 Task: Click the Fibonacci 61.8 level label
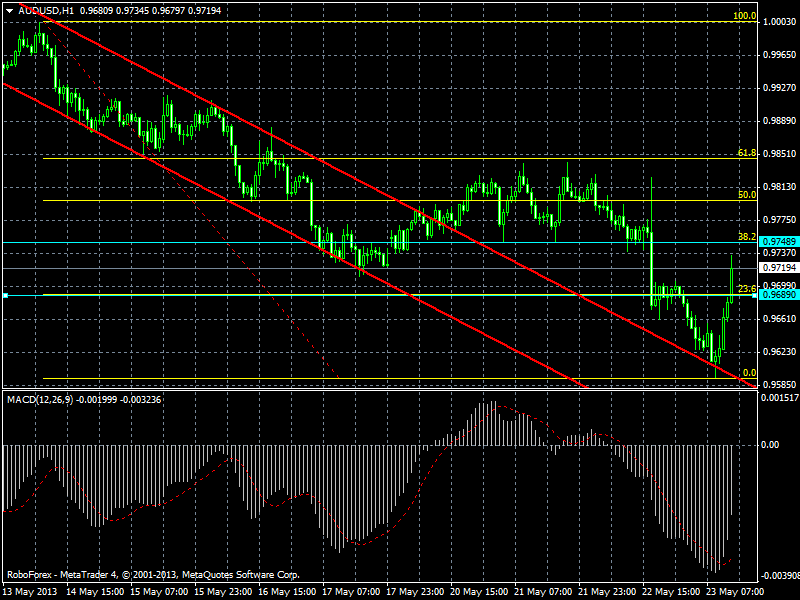pos(747,153)
